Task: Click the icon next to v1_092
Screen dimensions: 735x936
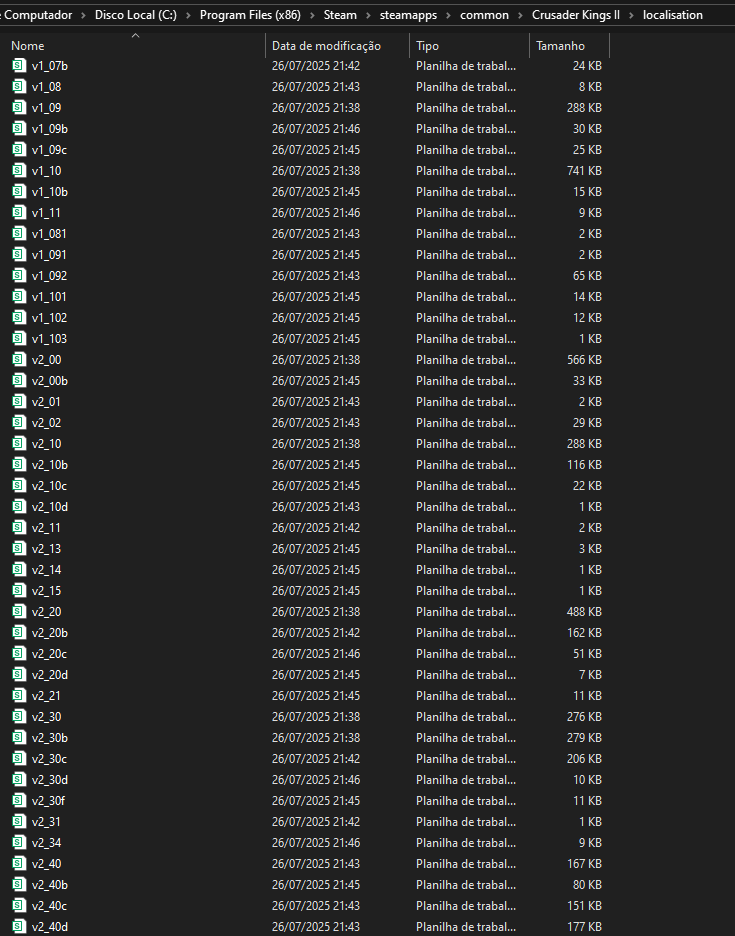Action: (19, 275)
